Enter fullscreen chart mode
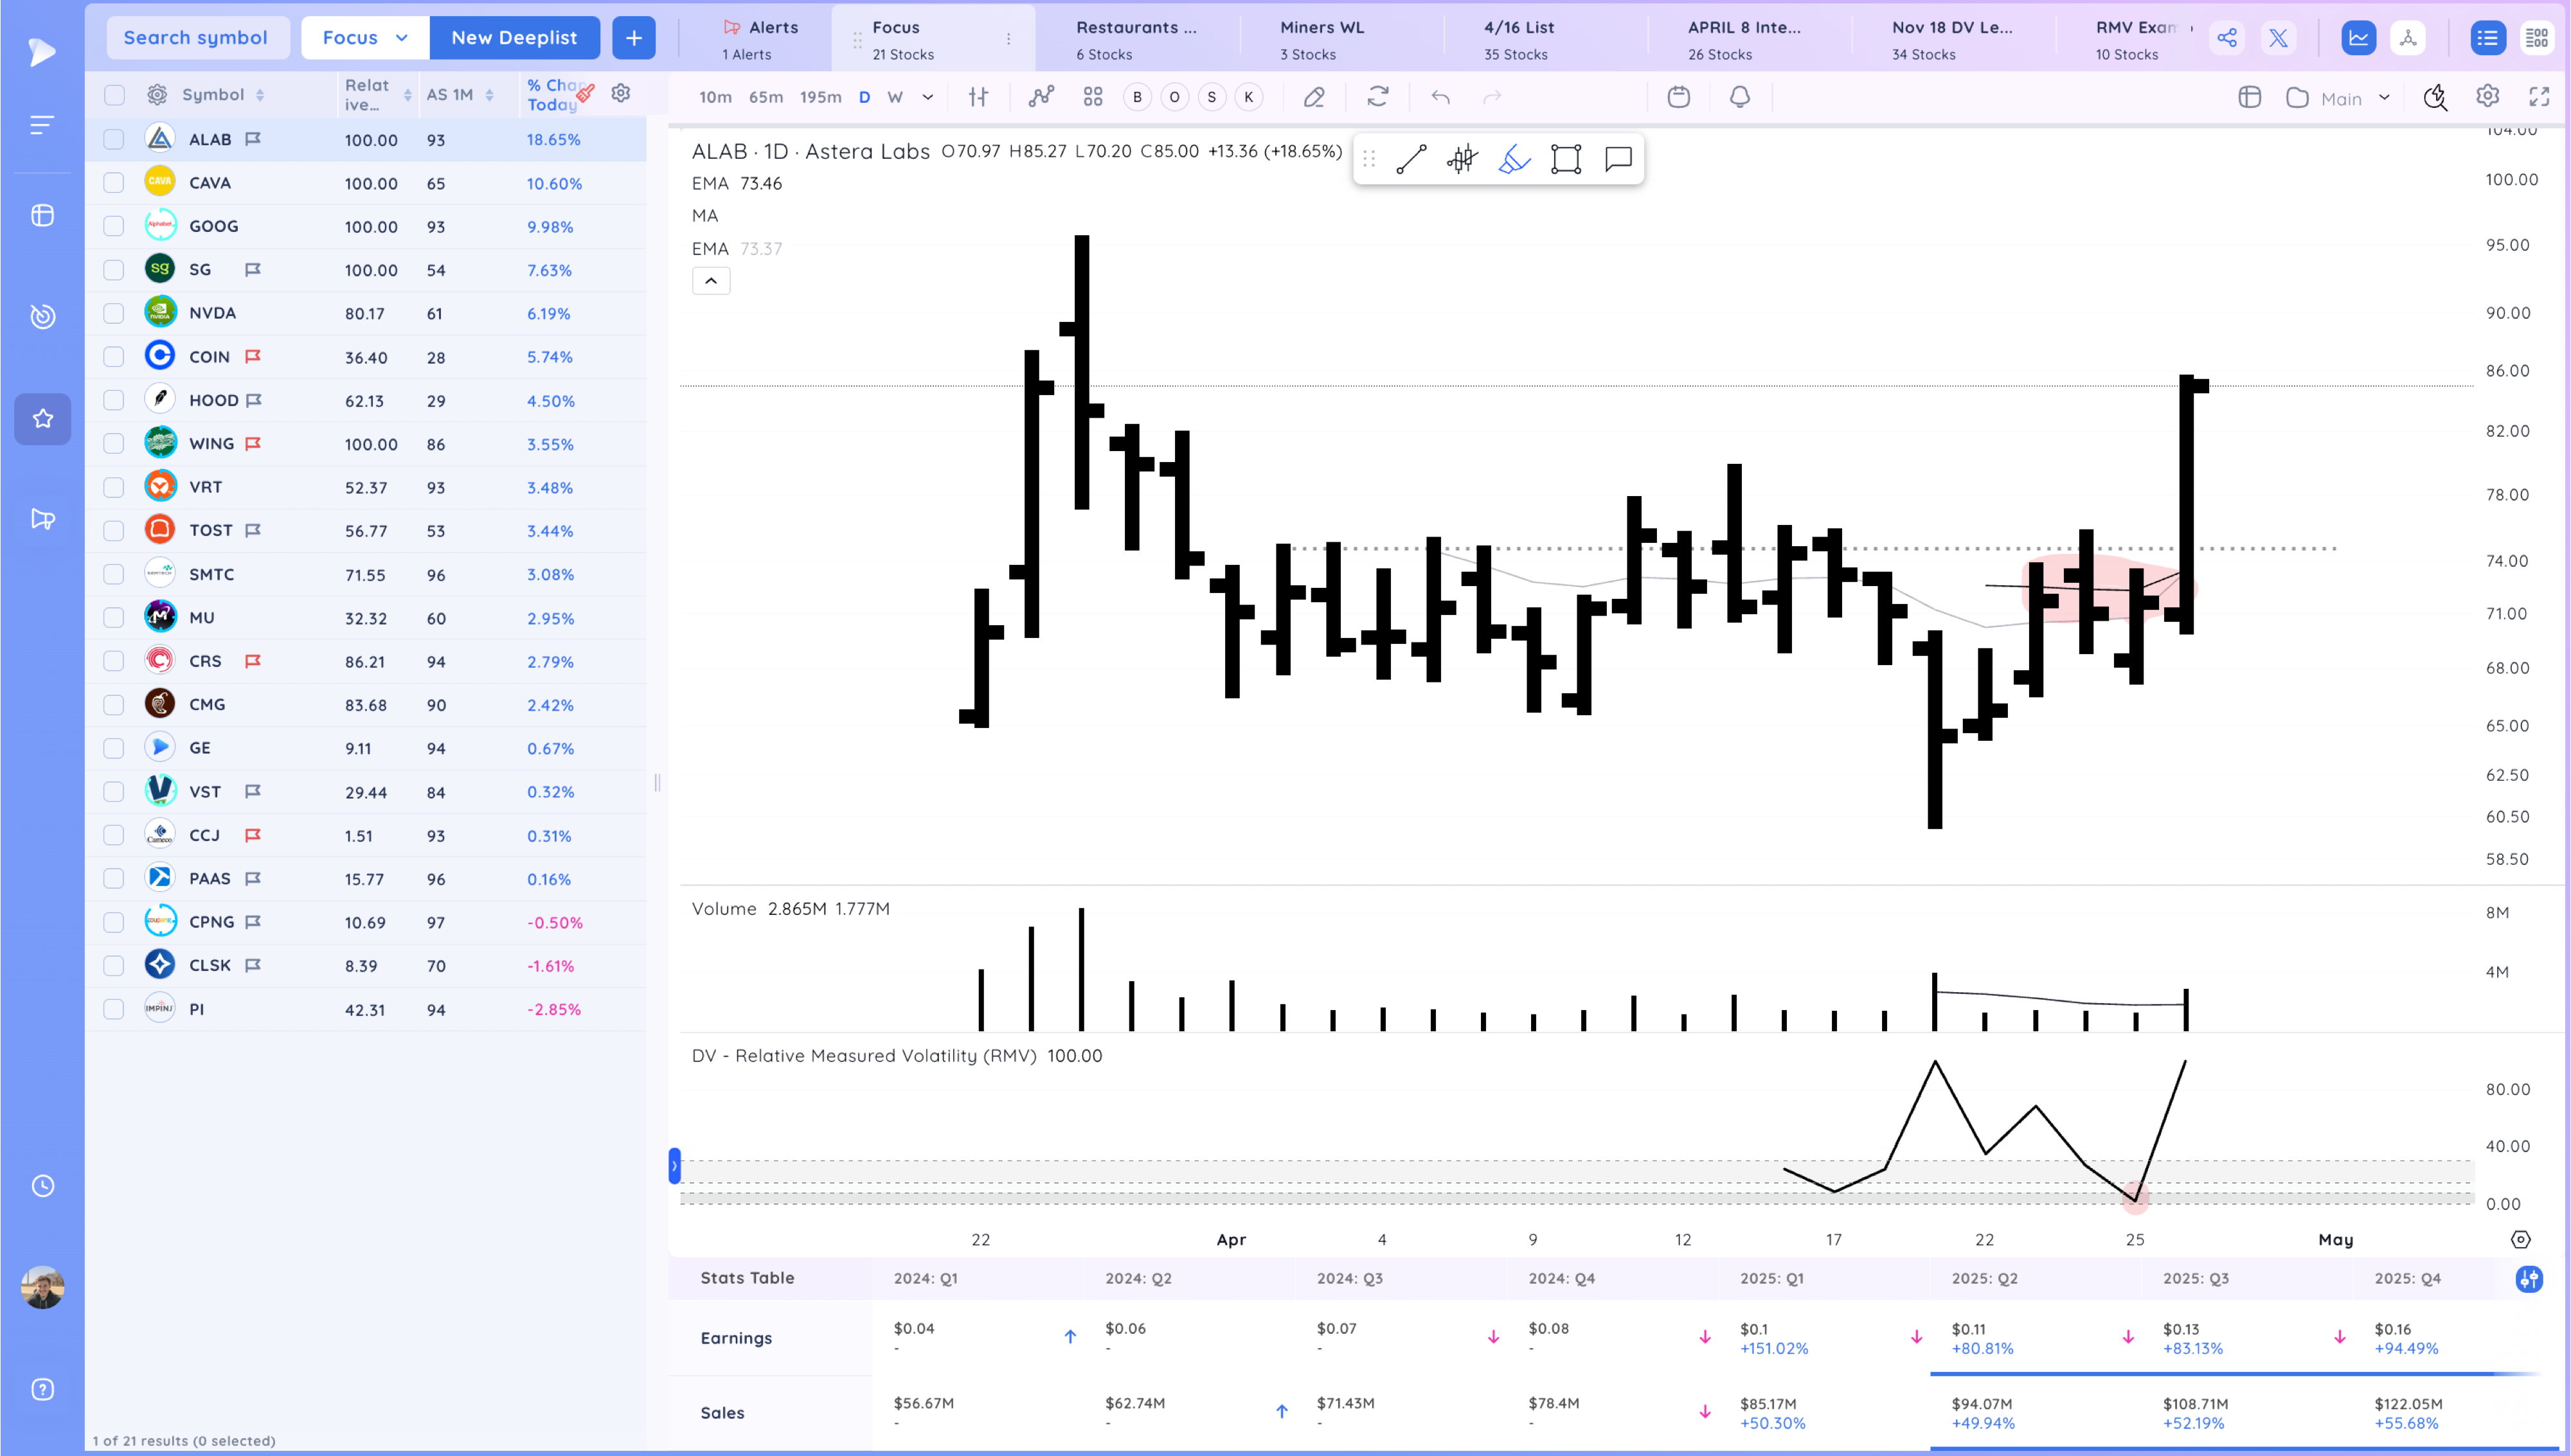 click(2539, 96)
